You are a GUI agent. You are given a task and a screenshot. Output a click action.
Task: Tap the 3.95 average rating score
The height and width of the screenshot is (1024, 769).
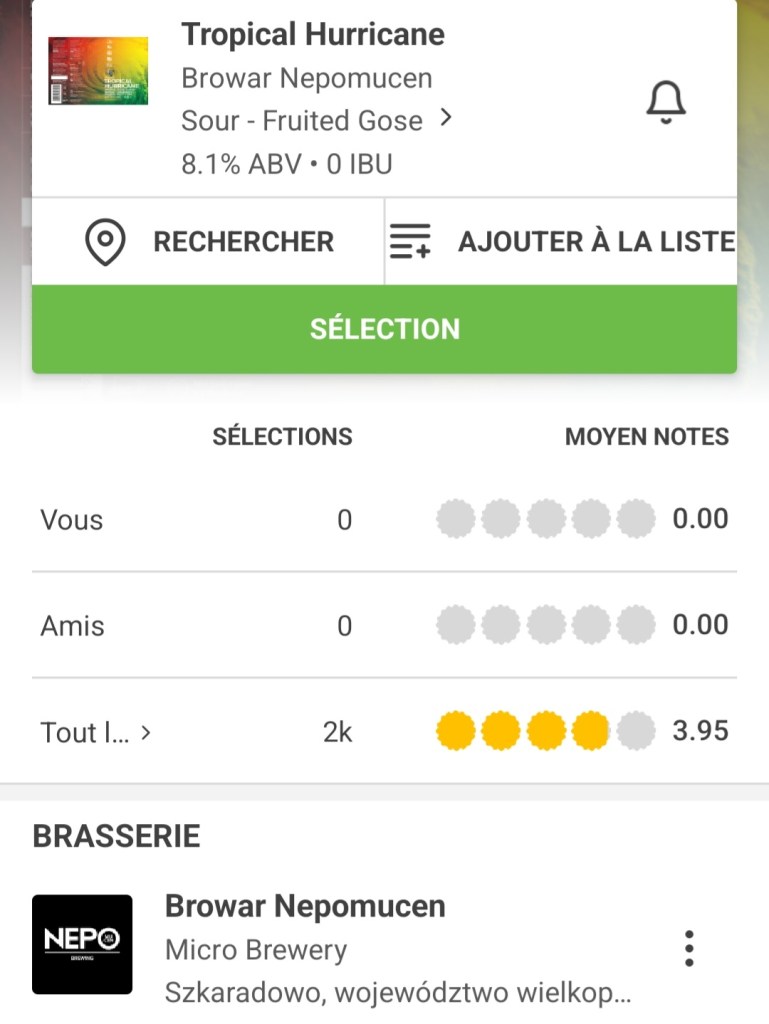(x=700, y=732)
